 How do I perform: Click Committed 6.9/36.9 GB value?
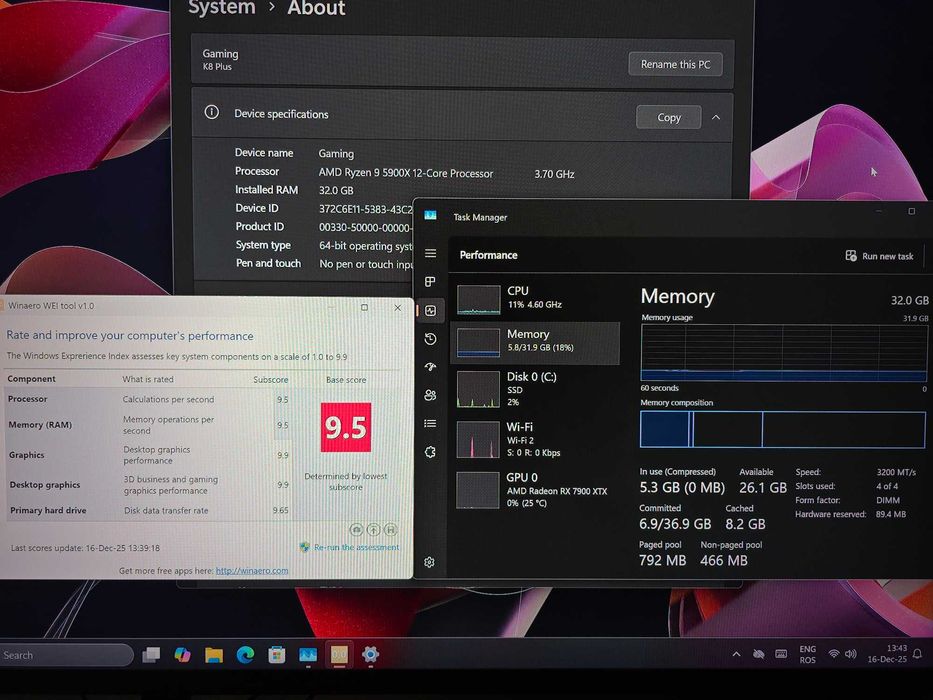coord(675,524)
